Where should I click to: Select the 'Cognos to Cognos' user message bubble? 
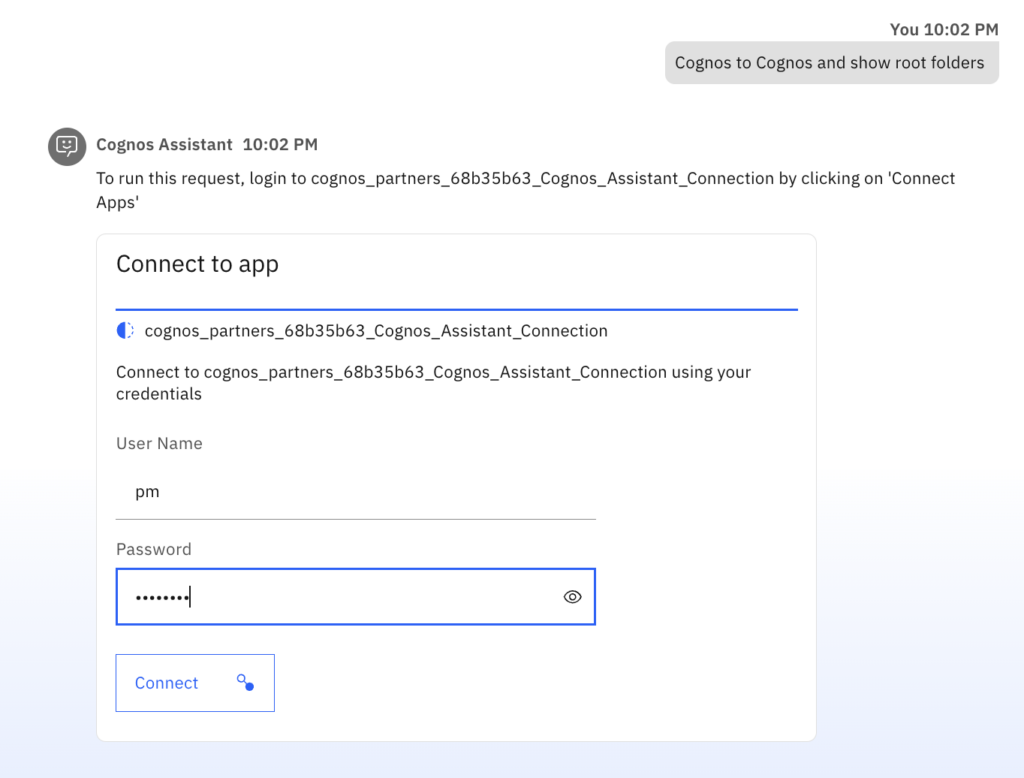click(830, 62)
